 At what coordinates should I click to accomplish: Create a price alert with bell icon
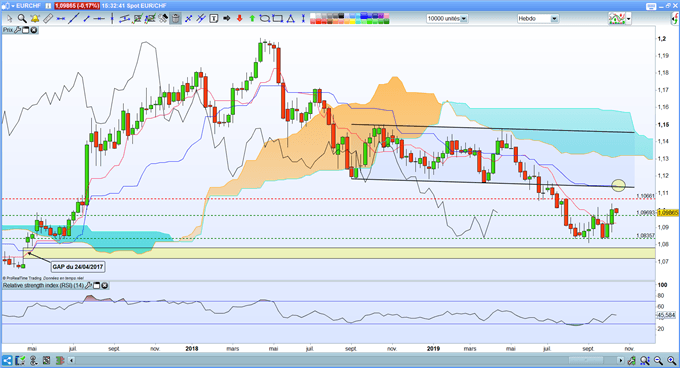pyautogui.click(x=35, y=19)
